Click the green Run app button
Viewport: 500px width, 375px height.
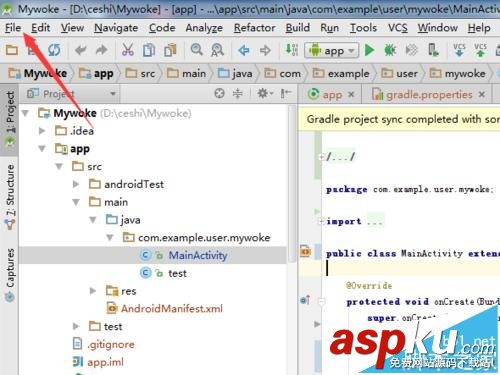pos(369,50)
